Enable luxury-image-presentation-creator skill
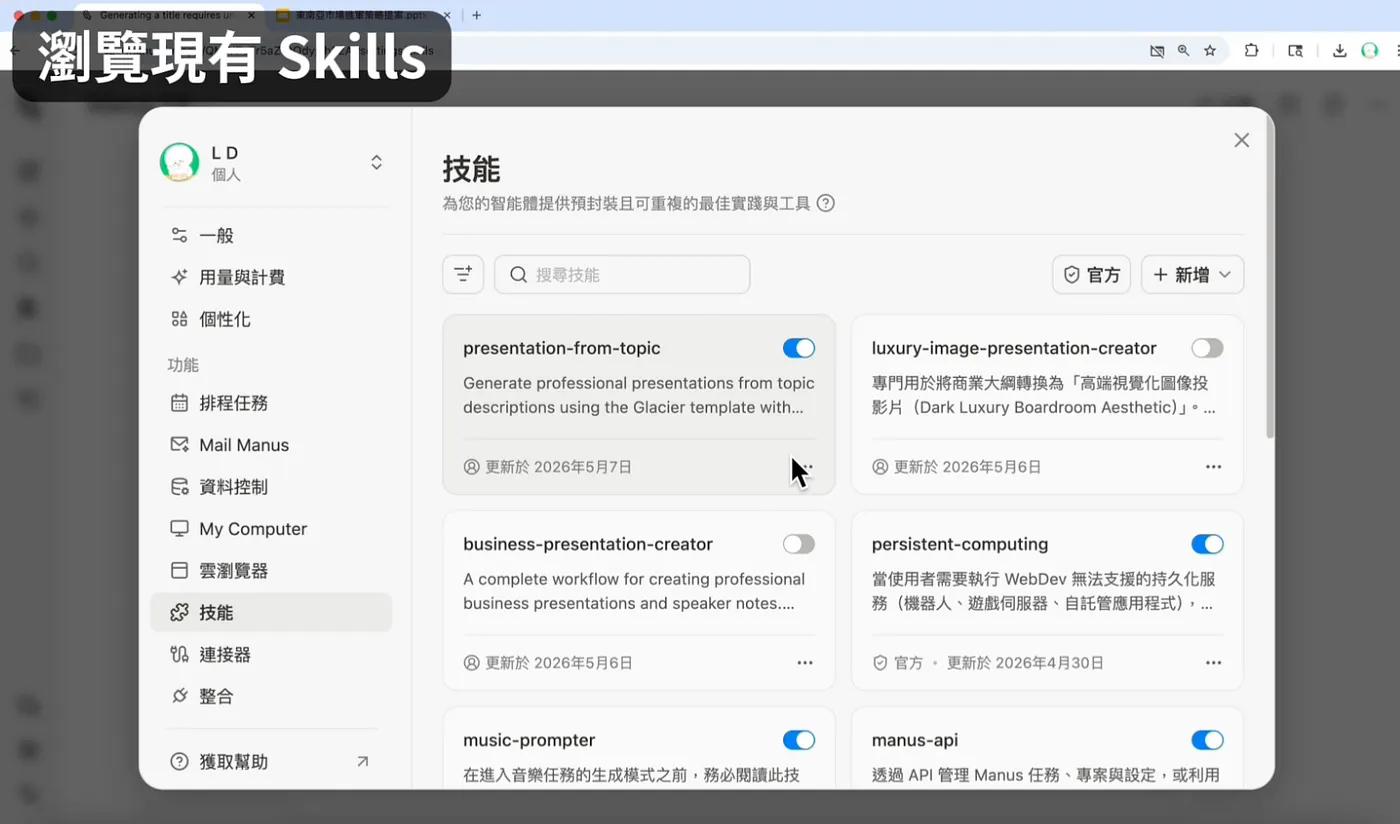 (x=1207, y=348)
